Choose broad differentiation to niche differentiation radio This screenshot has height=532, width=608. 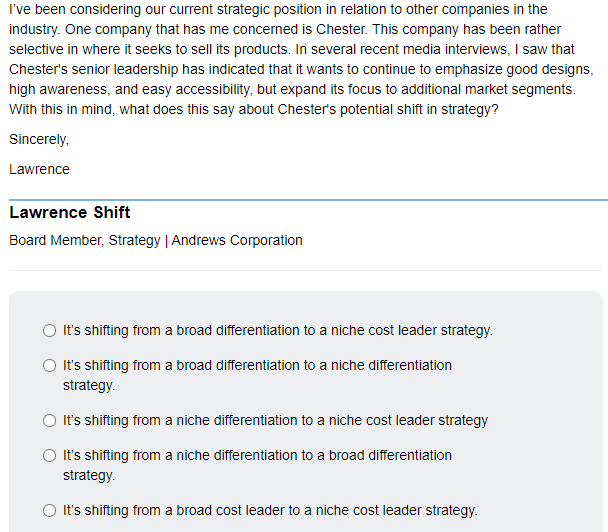[50, 366]
